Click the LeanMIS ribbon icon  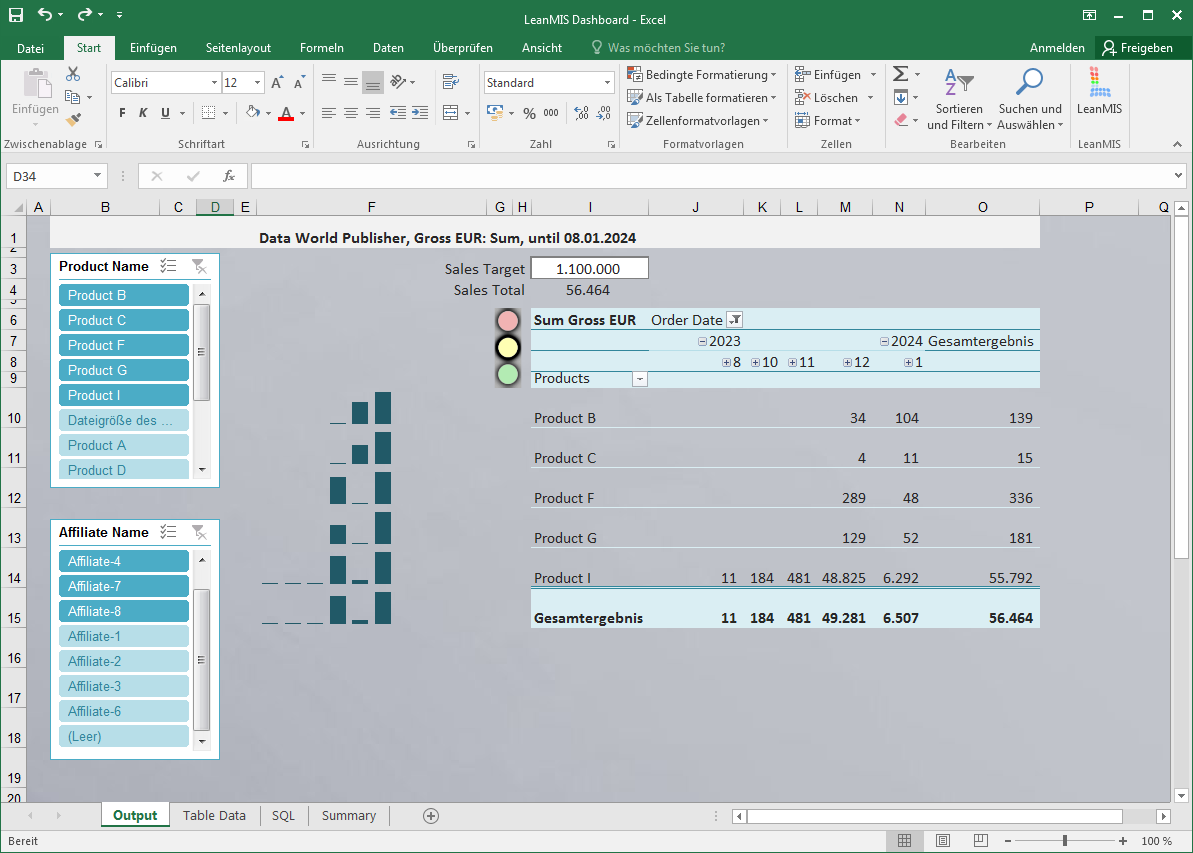point(1099,90)
